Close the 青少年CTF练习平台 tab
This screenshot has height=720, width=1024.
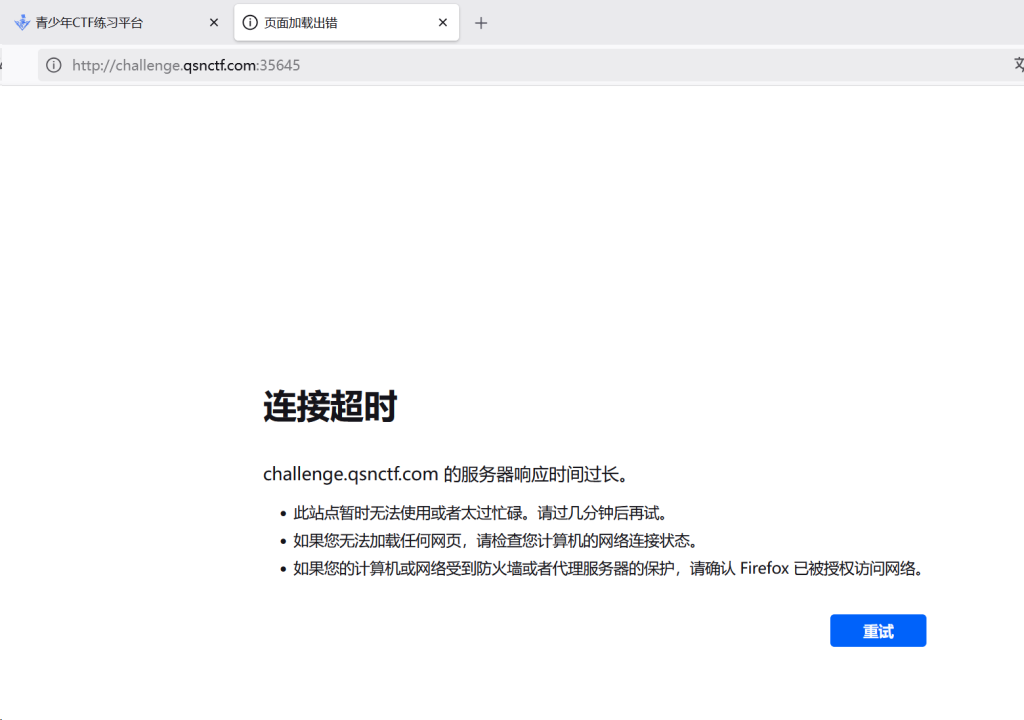[x=213, y=22]
